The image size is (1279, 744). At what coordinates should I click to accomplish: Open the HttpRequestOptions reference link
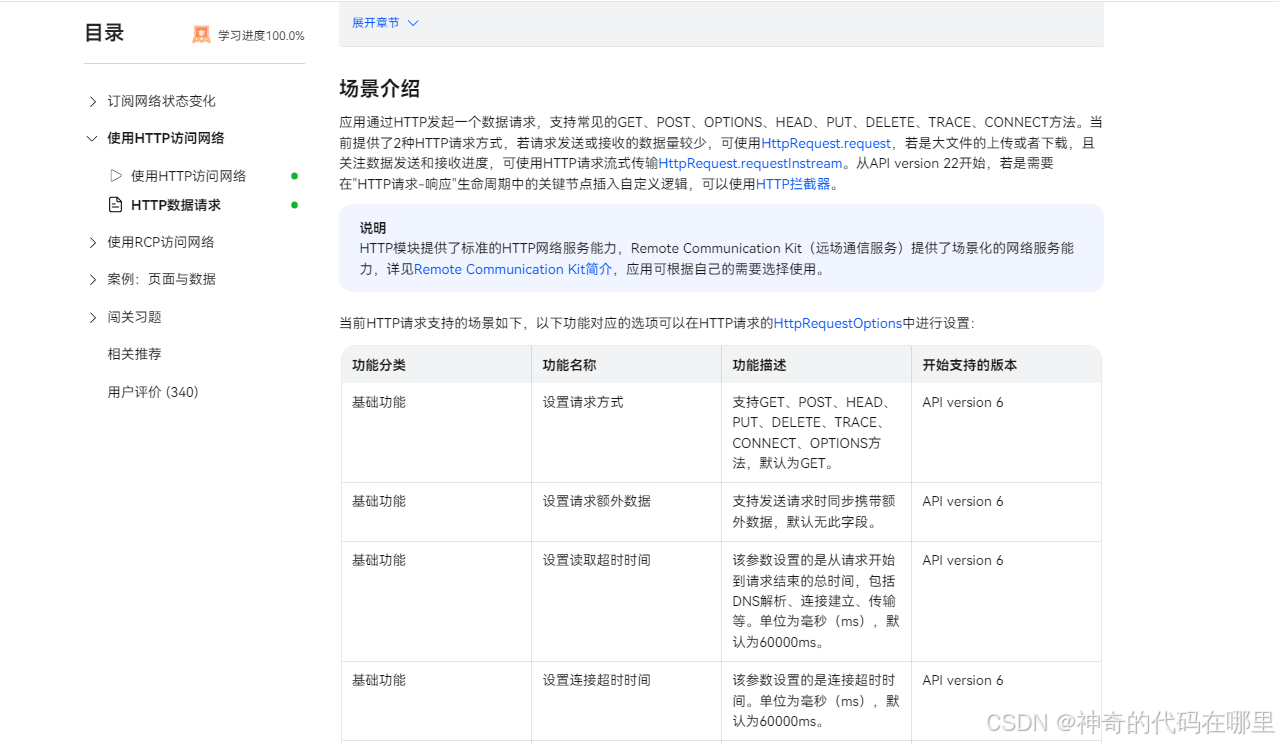[838, 322]
